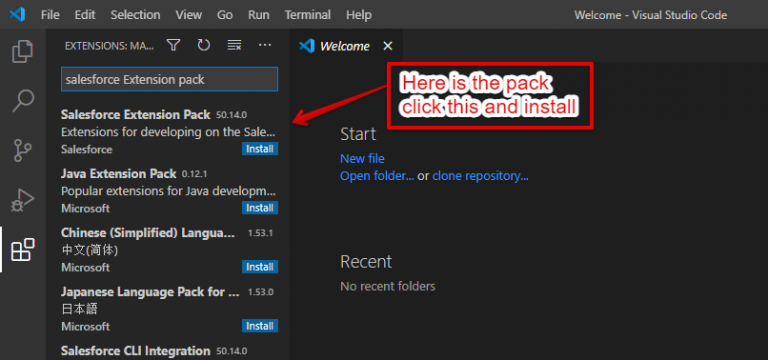Viewport: 768px width, 360px height.
Task: Install the Java Extension Pack
Action: (x=260, y=208)
